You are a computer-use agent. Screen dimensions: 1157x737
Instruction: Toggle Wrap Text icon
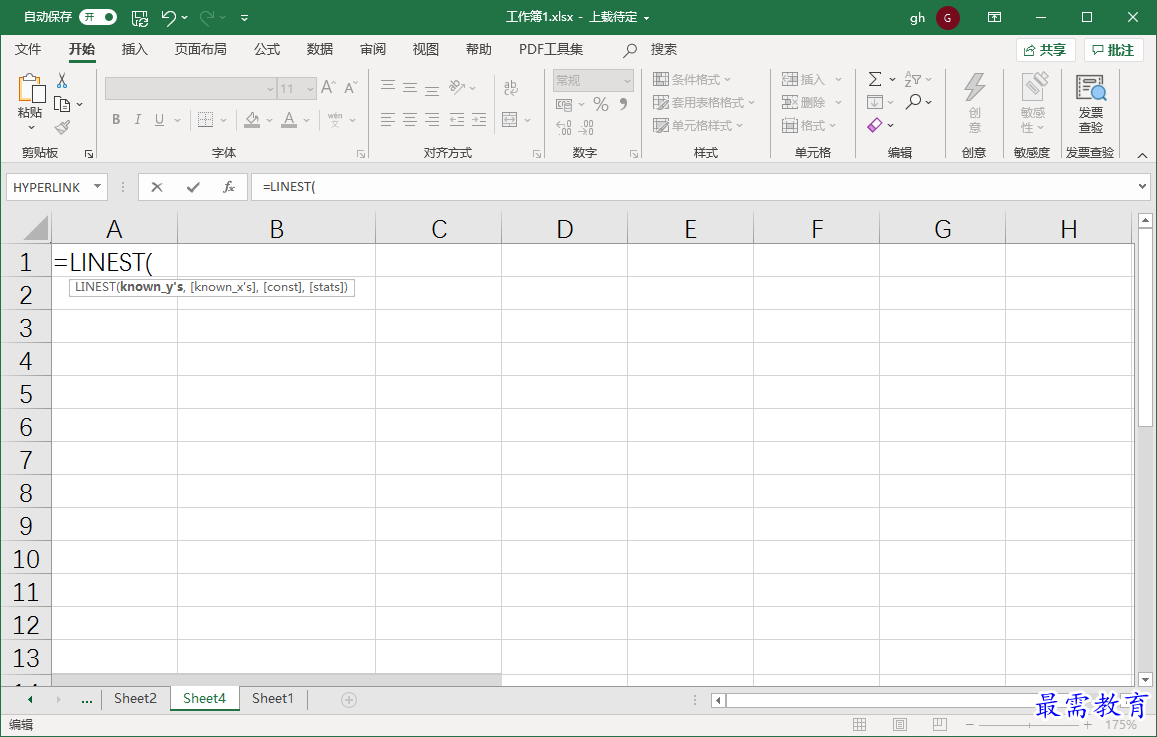point(510,88)
